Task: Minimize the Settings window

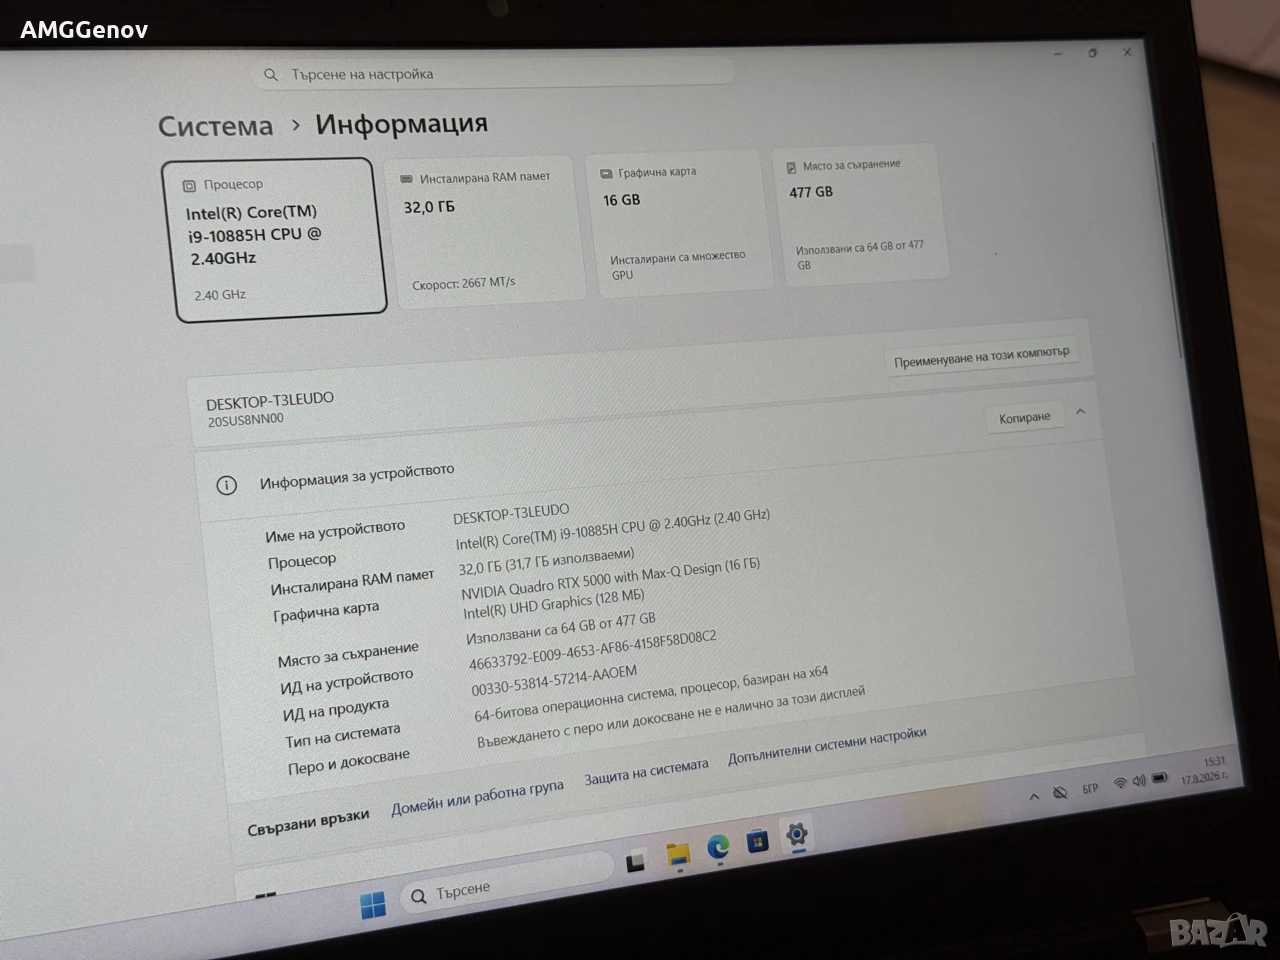Action: [x=1058, y=54]
